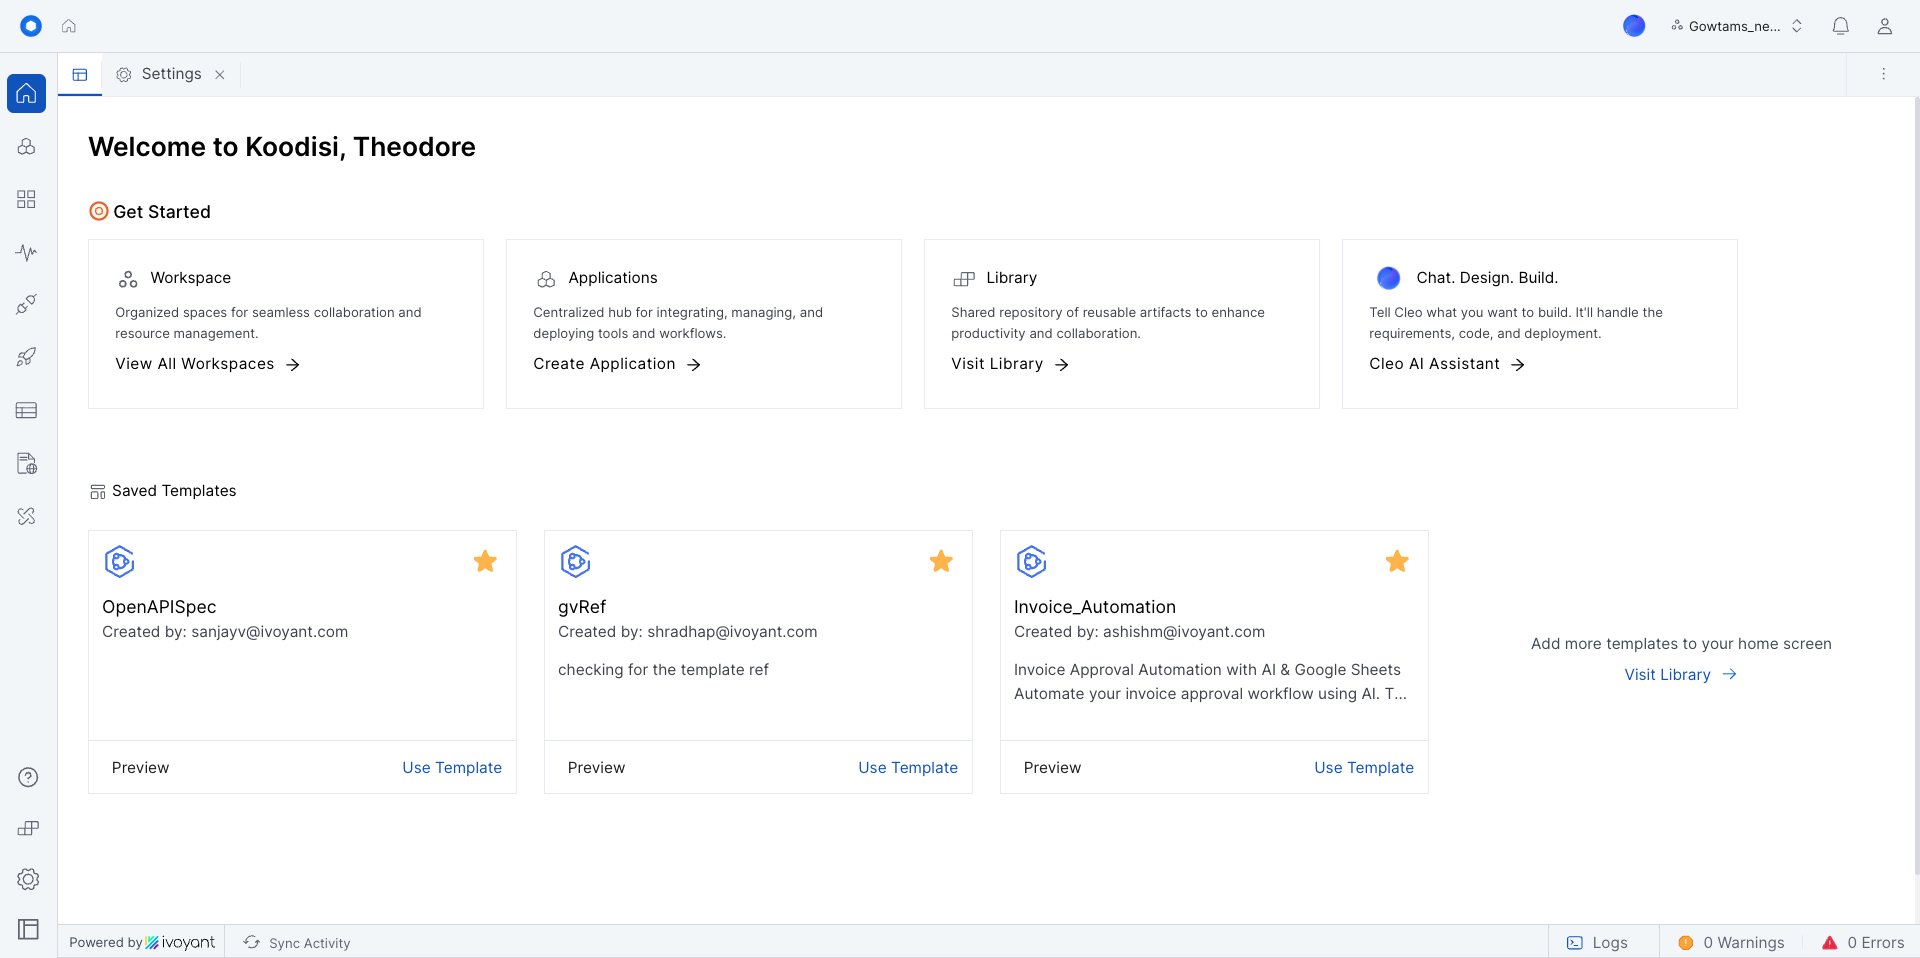
Task: Open the notifications bell
Action: coord(1840,26)
